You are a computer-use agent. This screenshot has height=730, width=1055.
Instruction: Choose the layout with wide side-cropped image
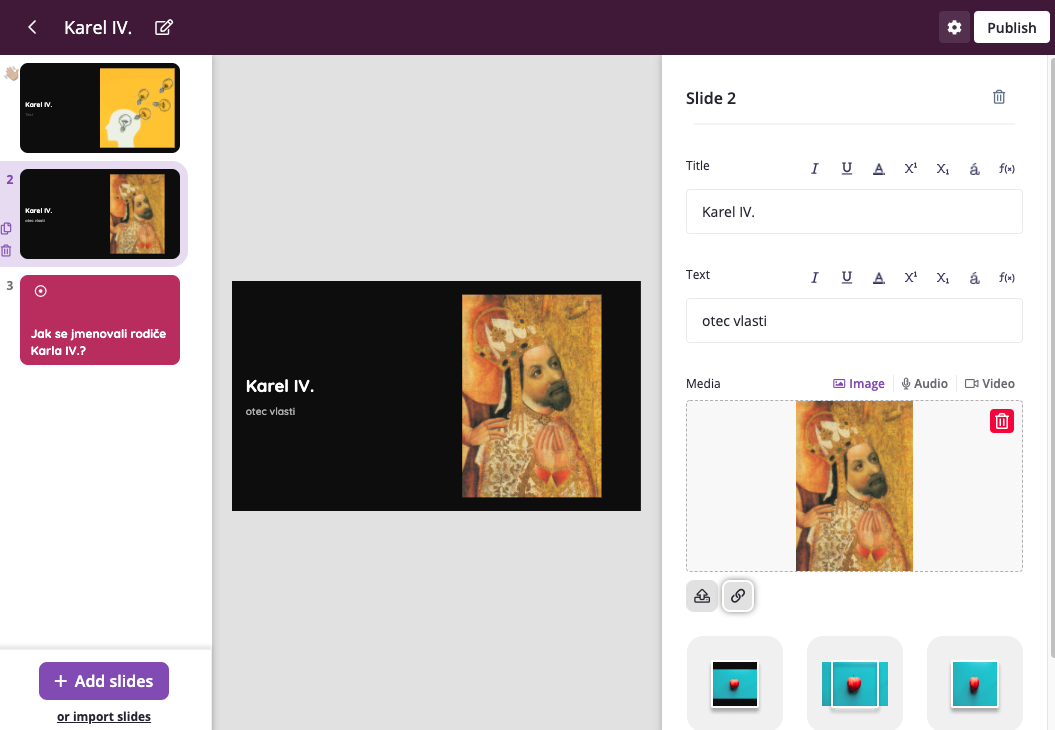(x=854, y=684)
